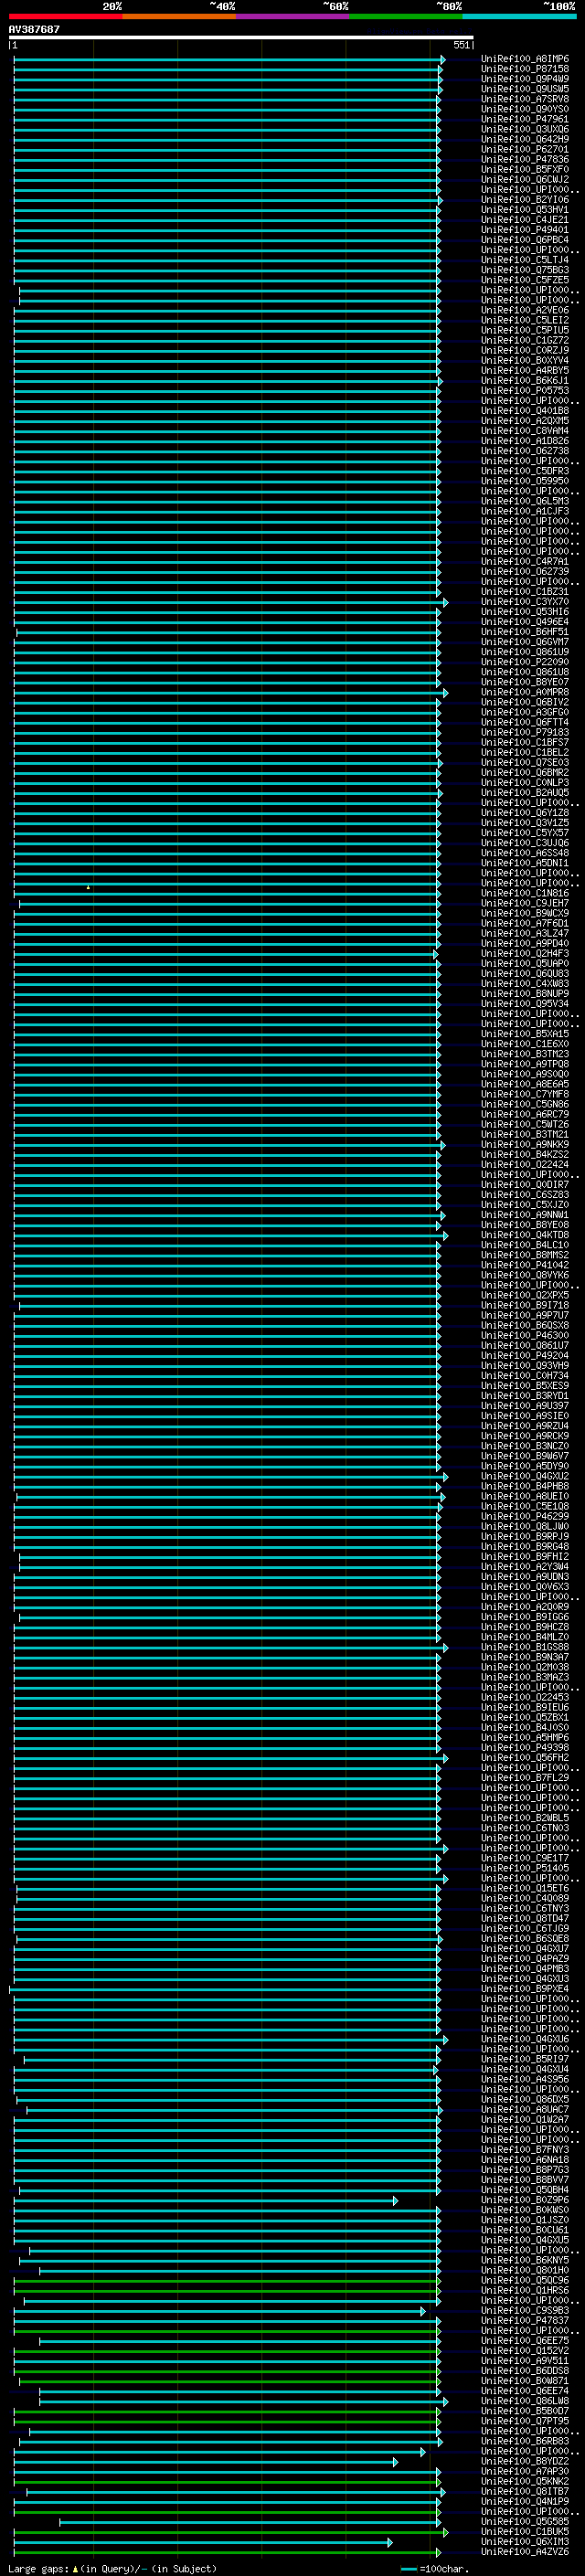Open hit UniRef100_Q9USW5
This screenshot has height=2576, width=585.
(524, 89)
